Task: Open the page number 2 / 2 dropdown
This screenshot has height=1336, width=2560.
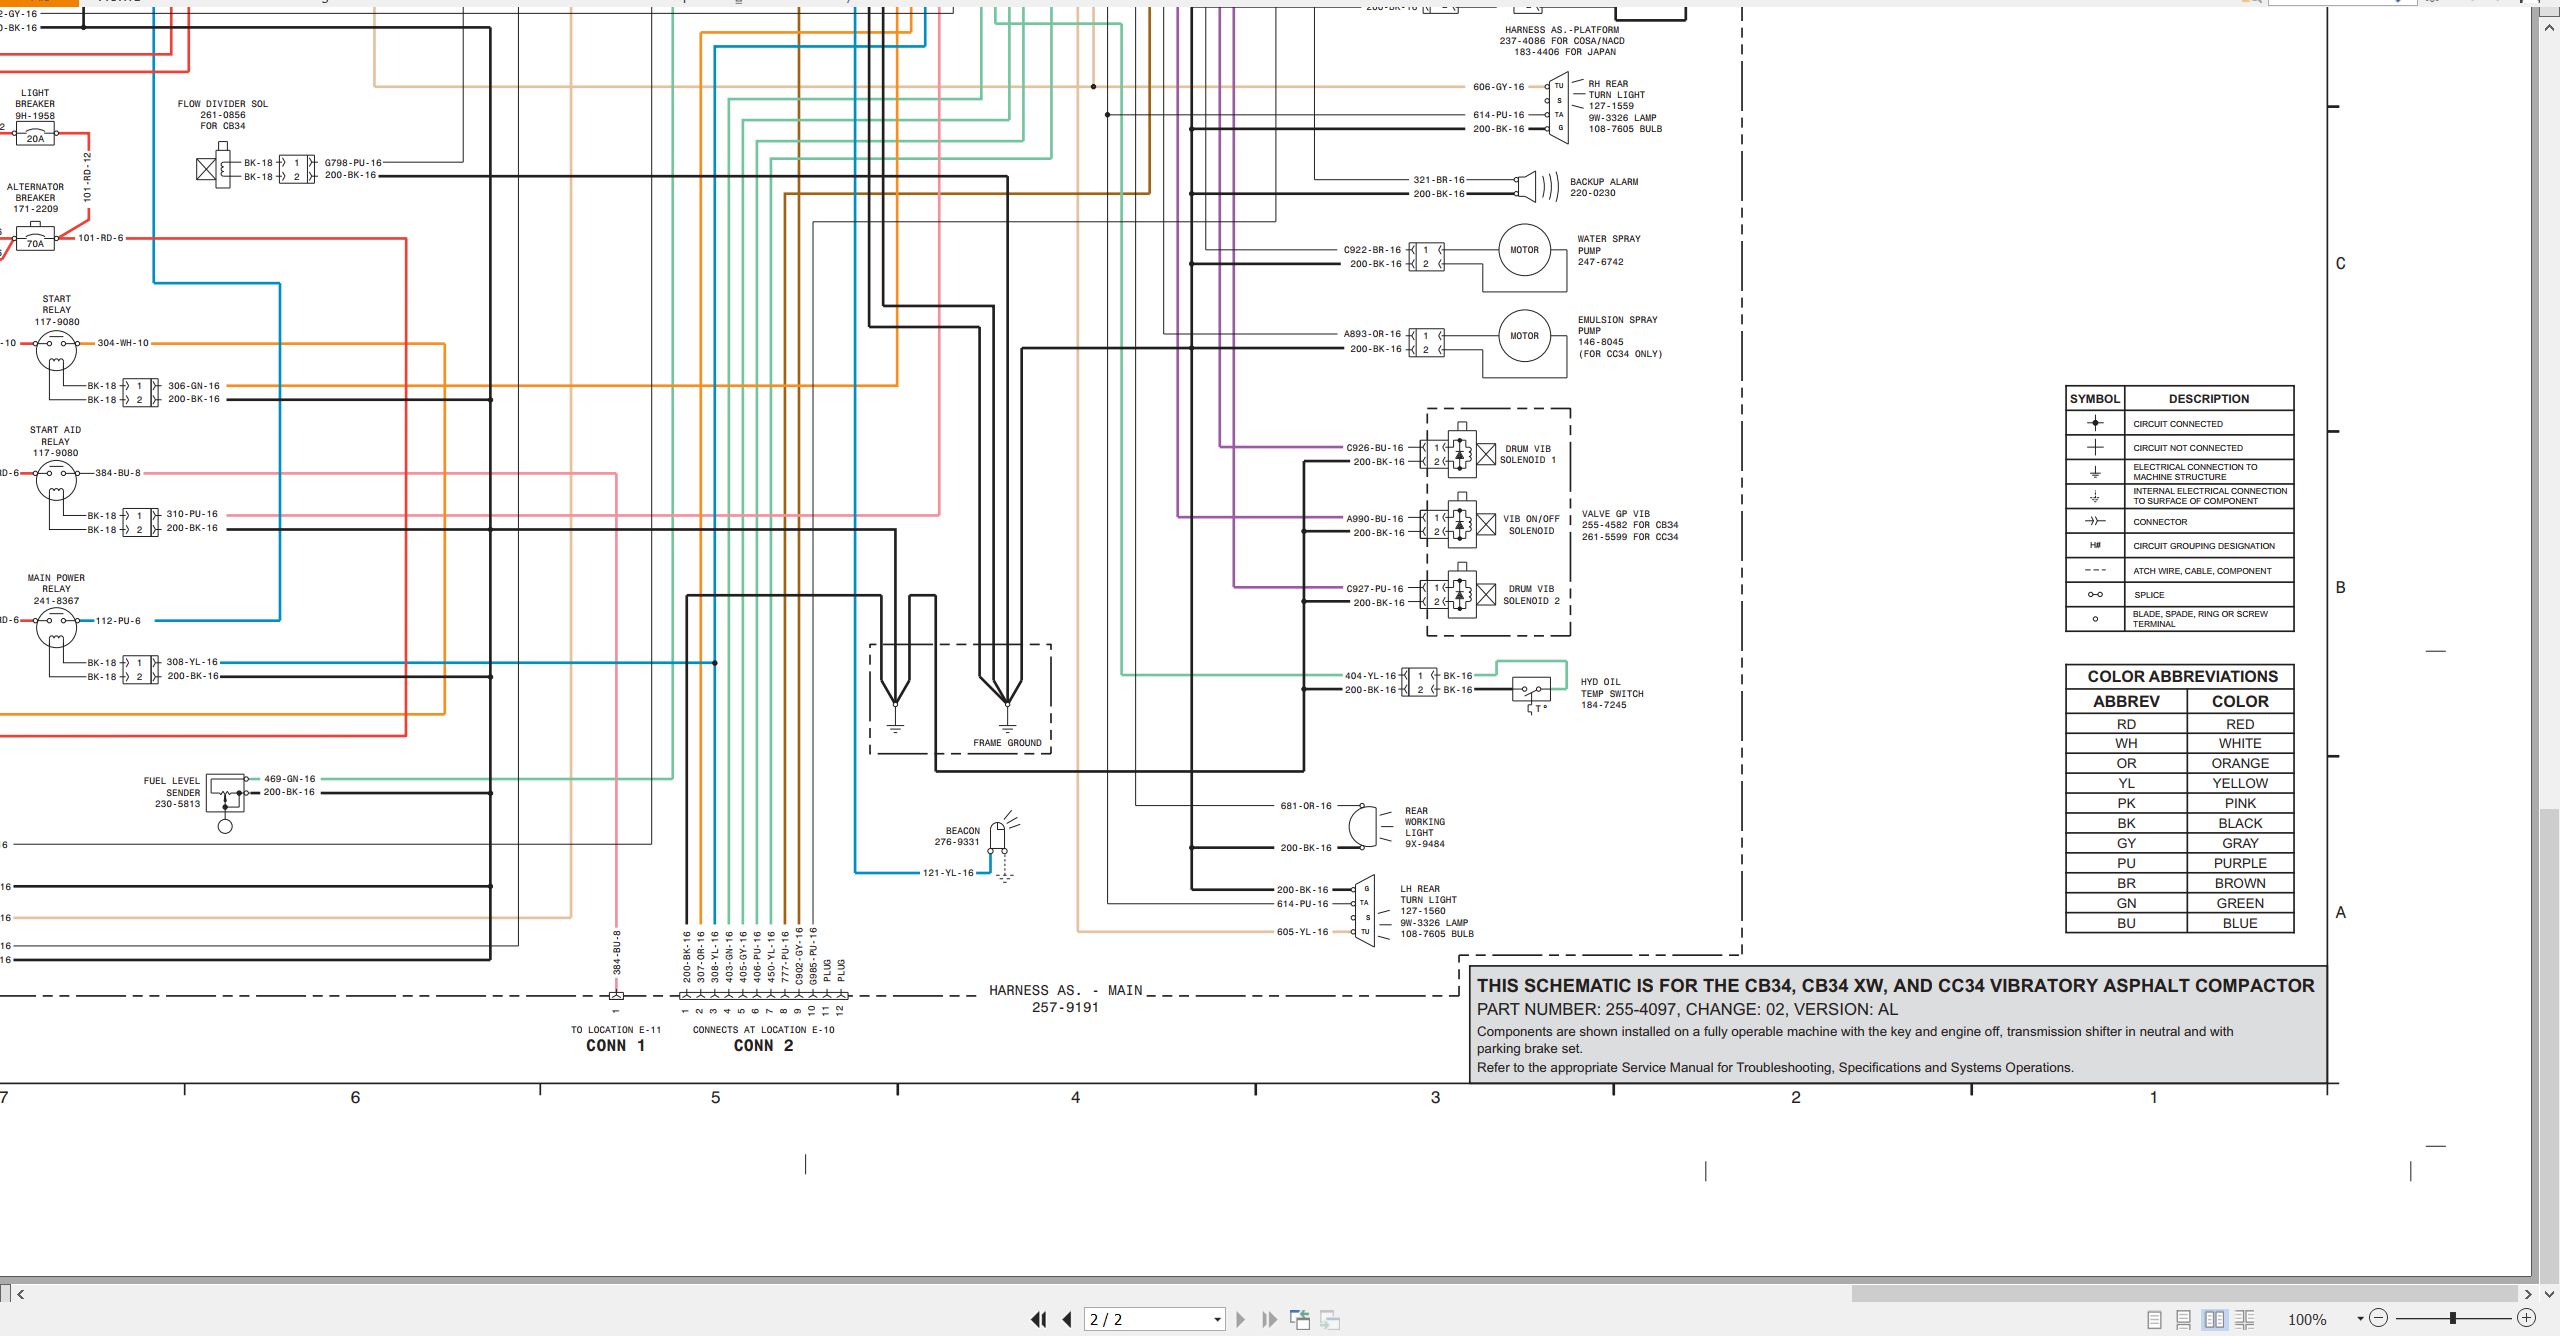Action: click(1217, 1320)
